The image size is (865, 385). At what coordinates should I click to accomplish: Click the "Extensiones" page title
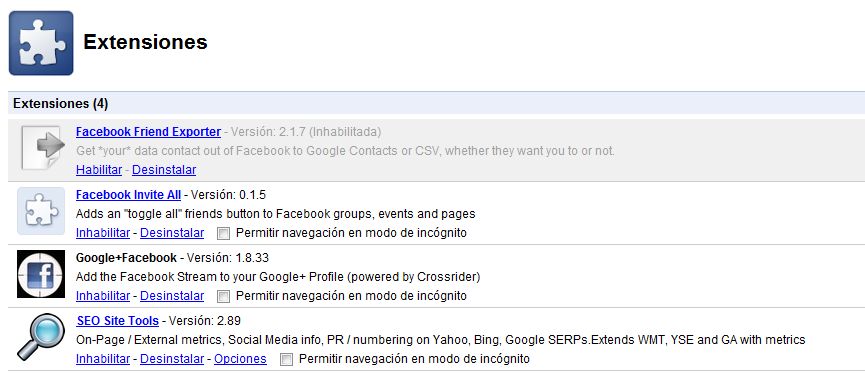point(145,42)
